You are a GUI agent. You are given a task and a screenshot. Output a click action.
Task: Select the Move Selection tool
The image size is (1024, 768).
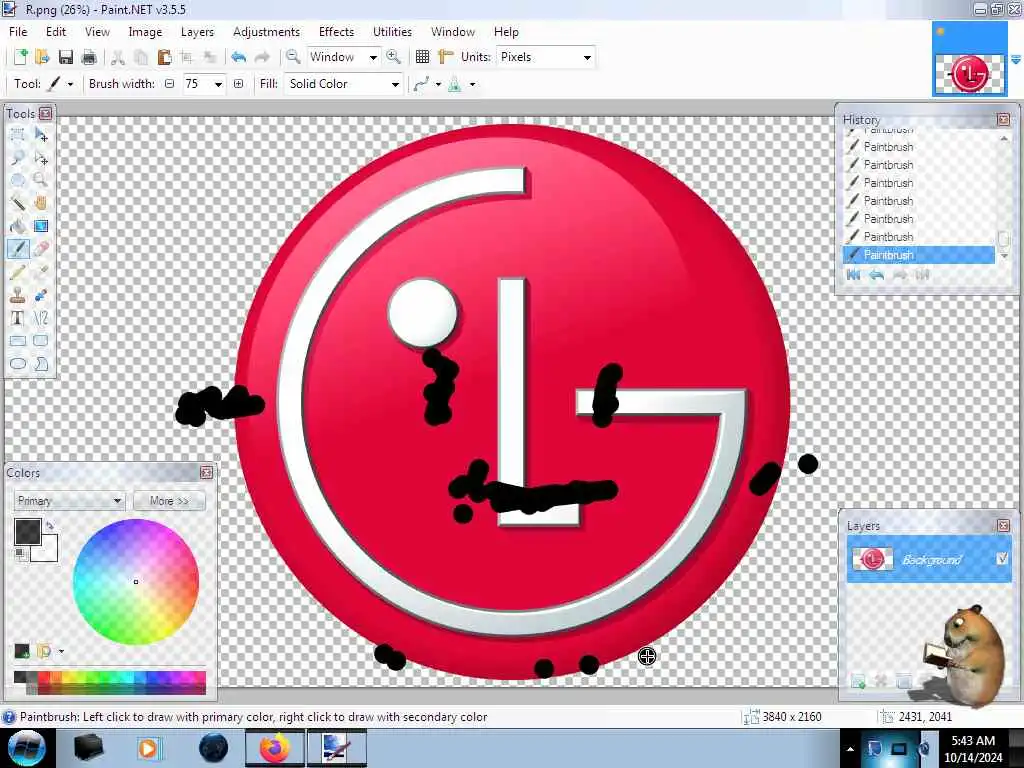coord(40,158)
